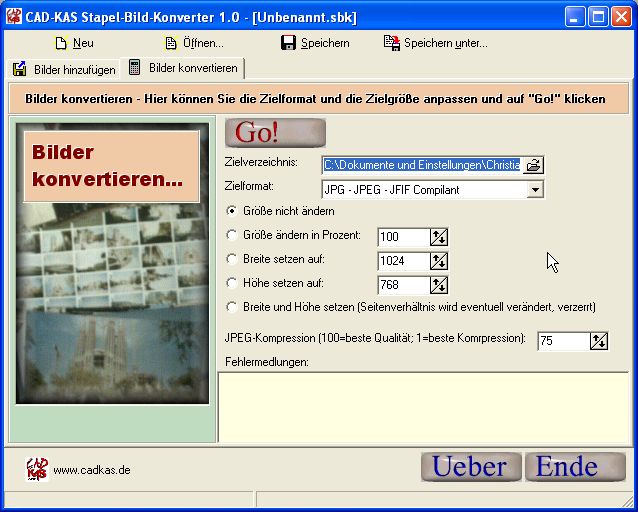Select 'Größe ändern in Prozent' option
The width and height of the screenshot is (638, 512).
[233, 236]
